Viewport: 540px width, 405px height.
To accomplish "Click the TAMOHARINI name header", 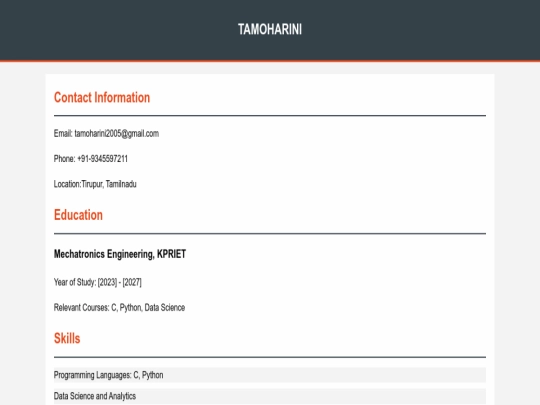I will (270, 29).
